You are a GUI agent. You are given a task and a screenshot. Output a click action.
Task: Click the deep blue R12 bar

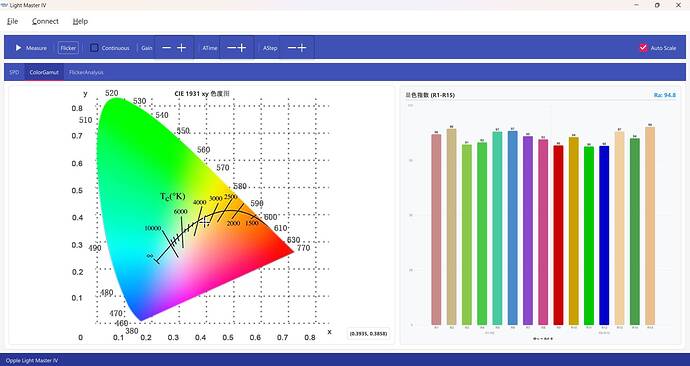(x=604, y=235)
